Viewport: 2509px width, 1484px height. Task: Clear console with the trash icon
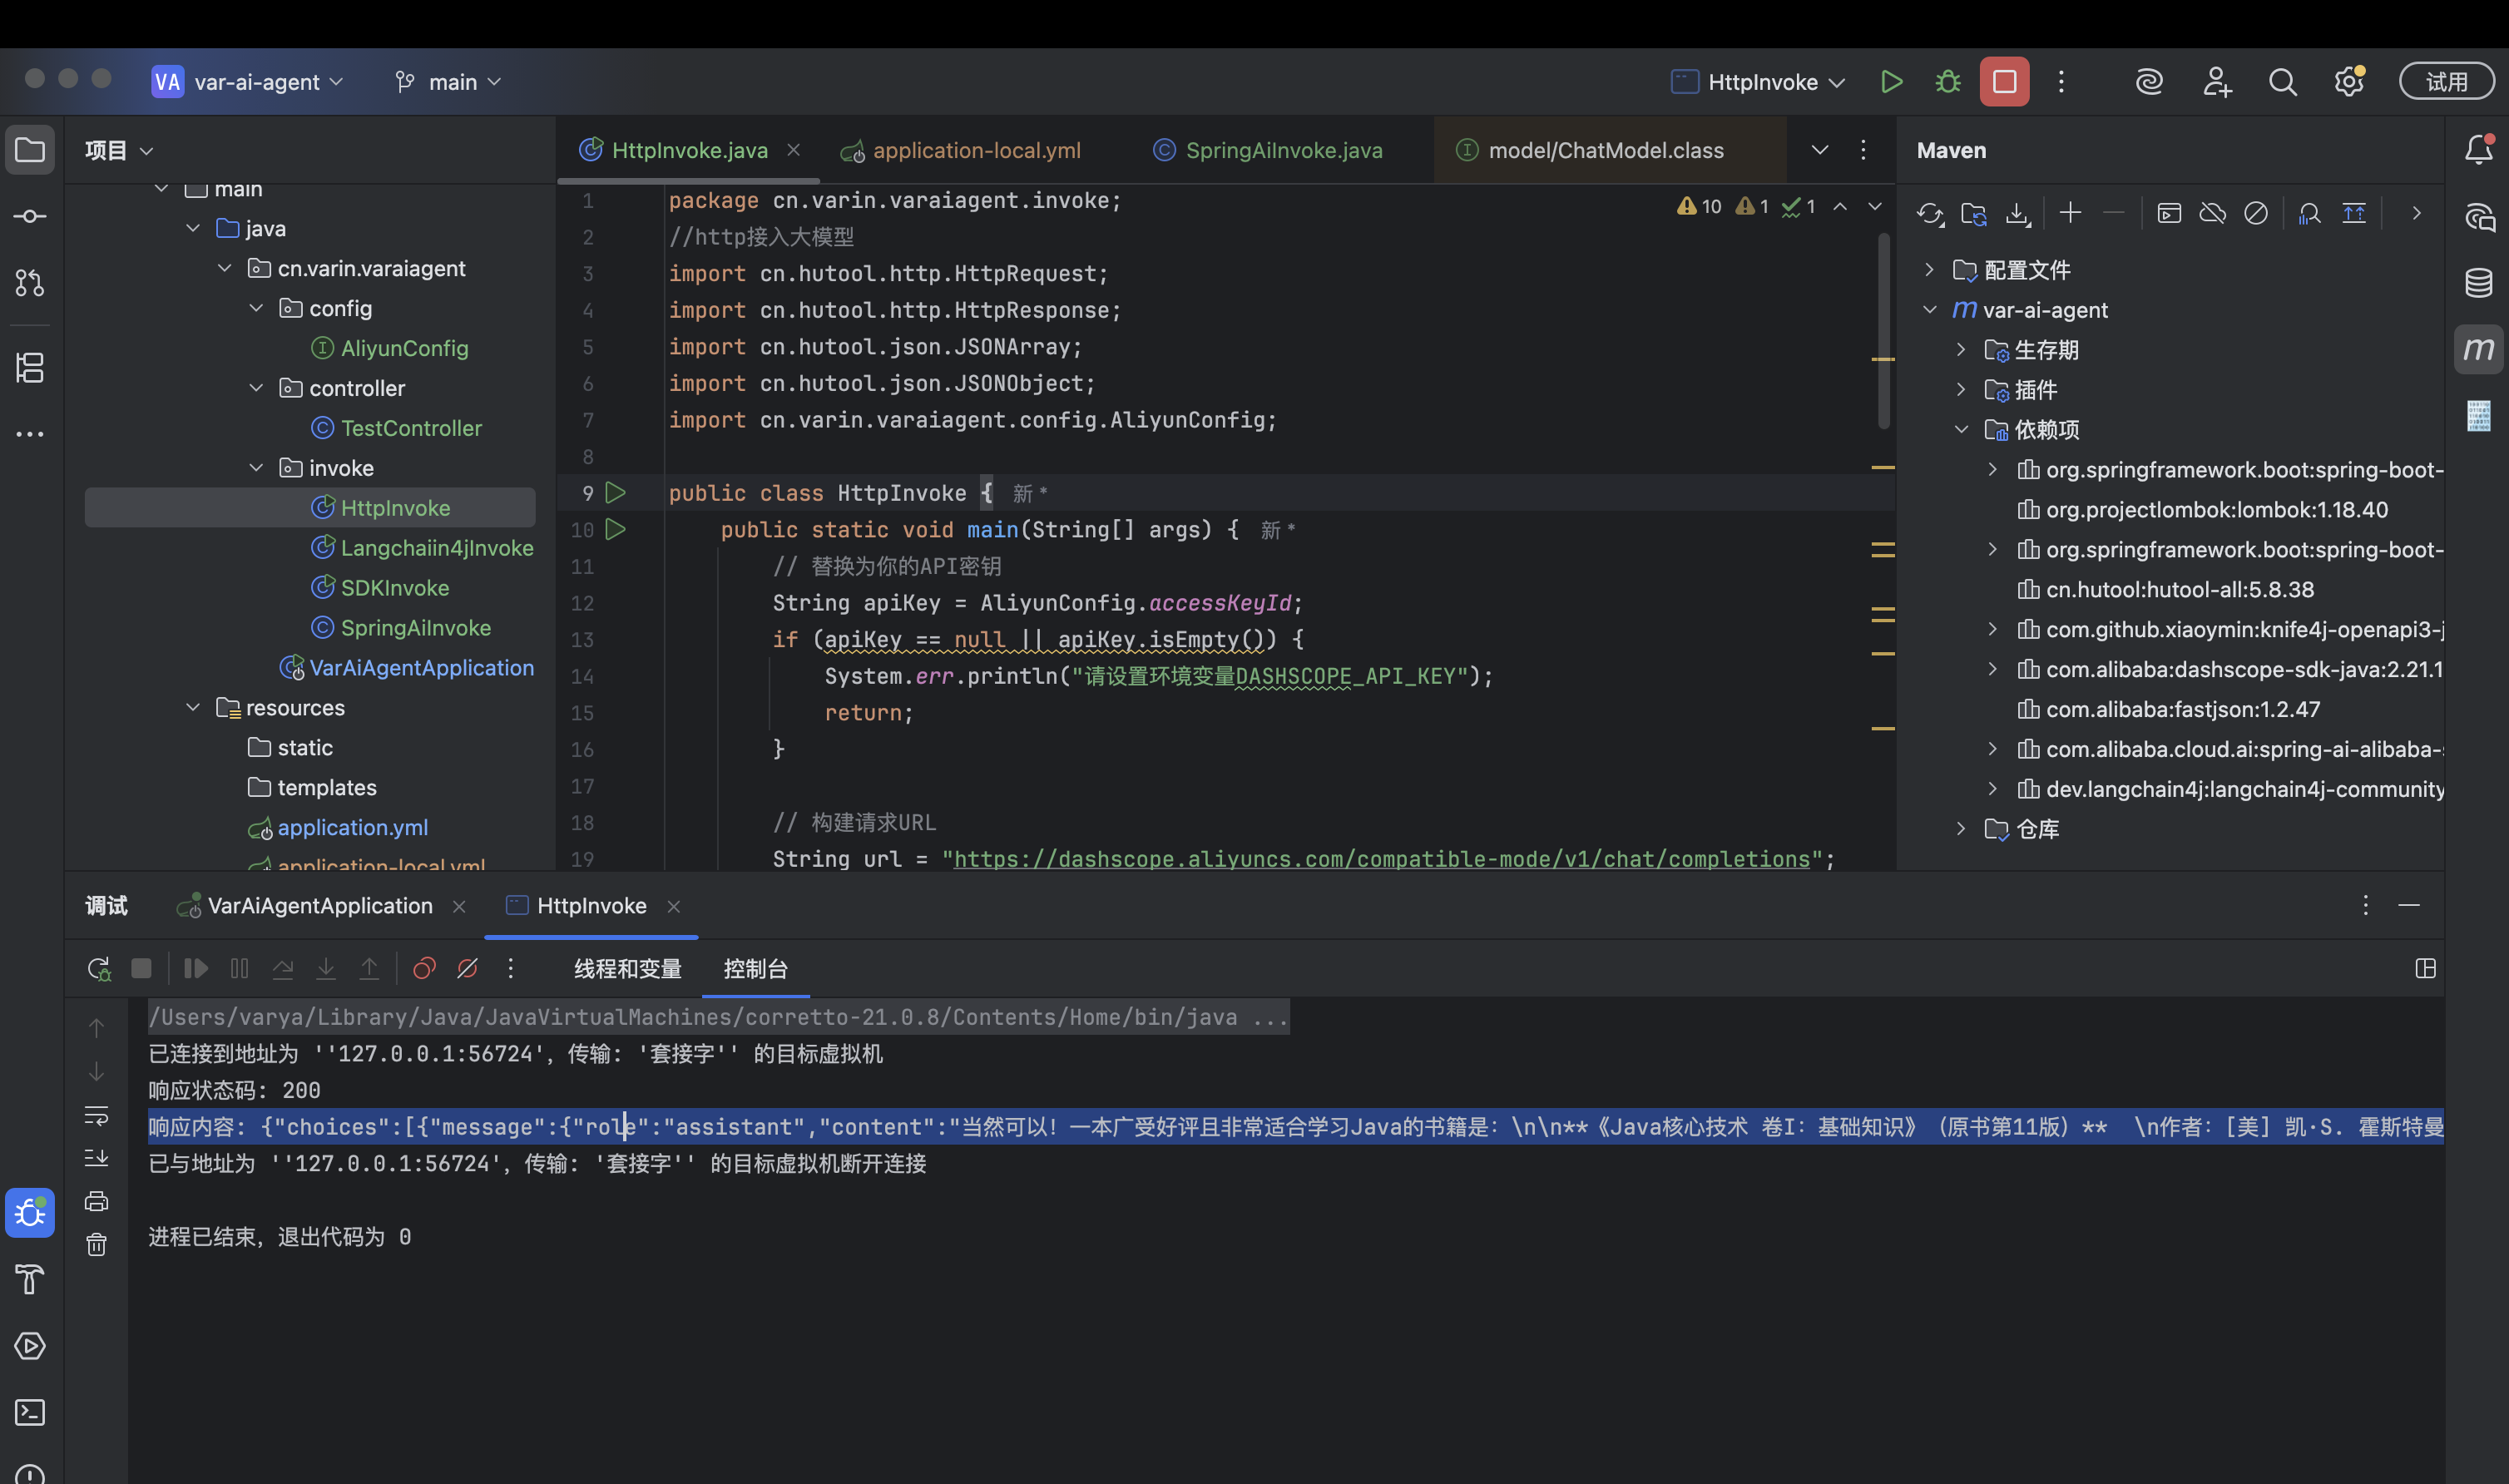click(96, 1244)
